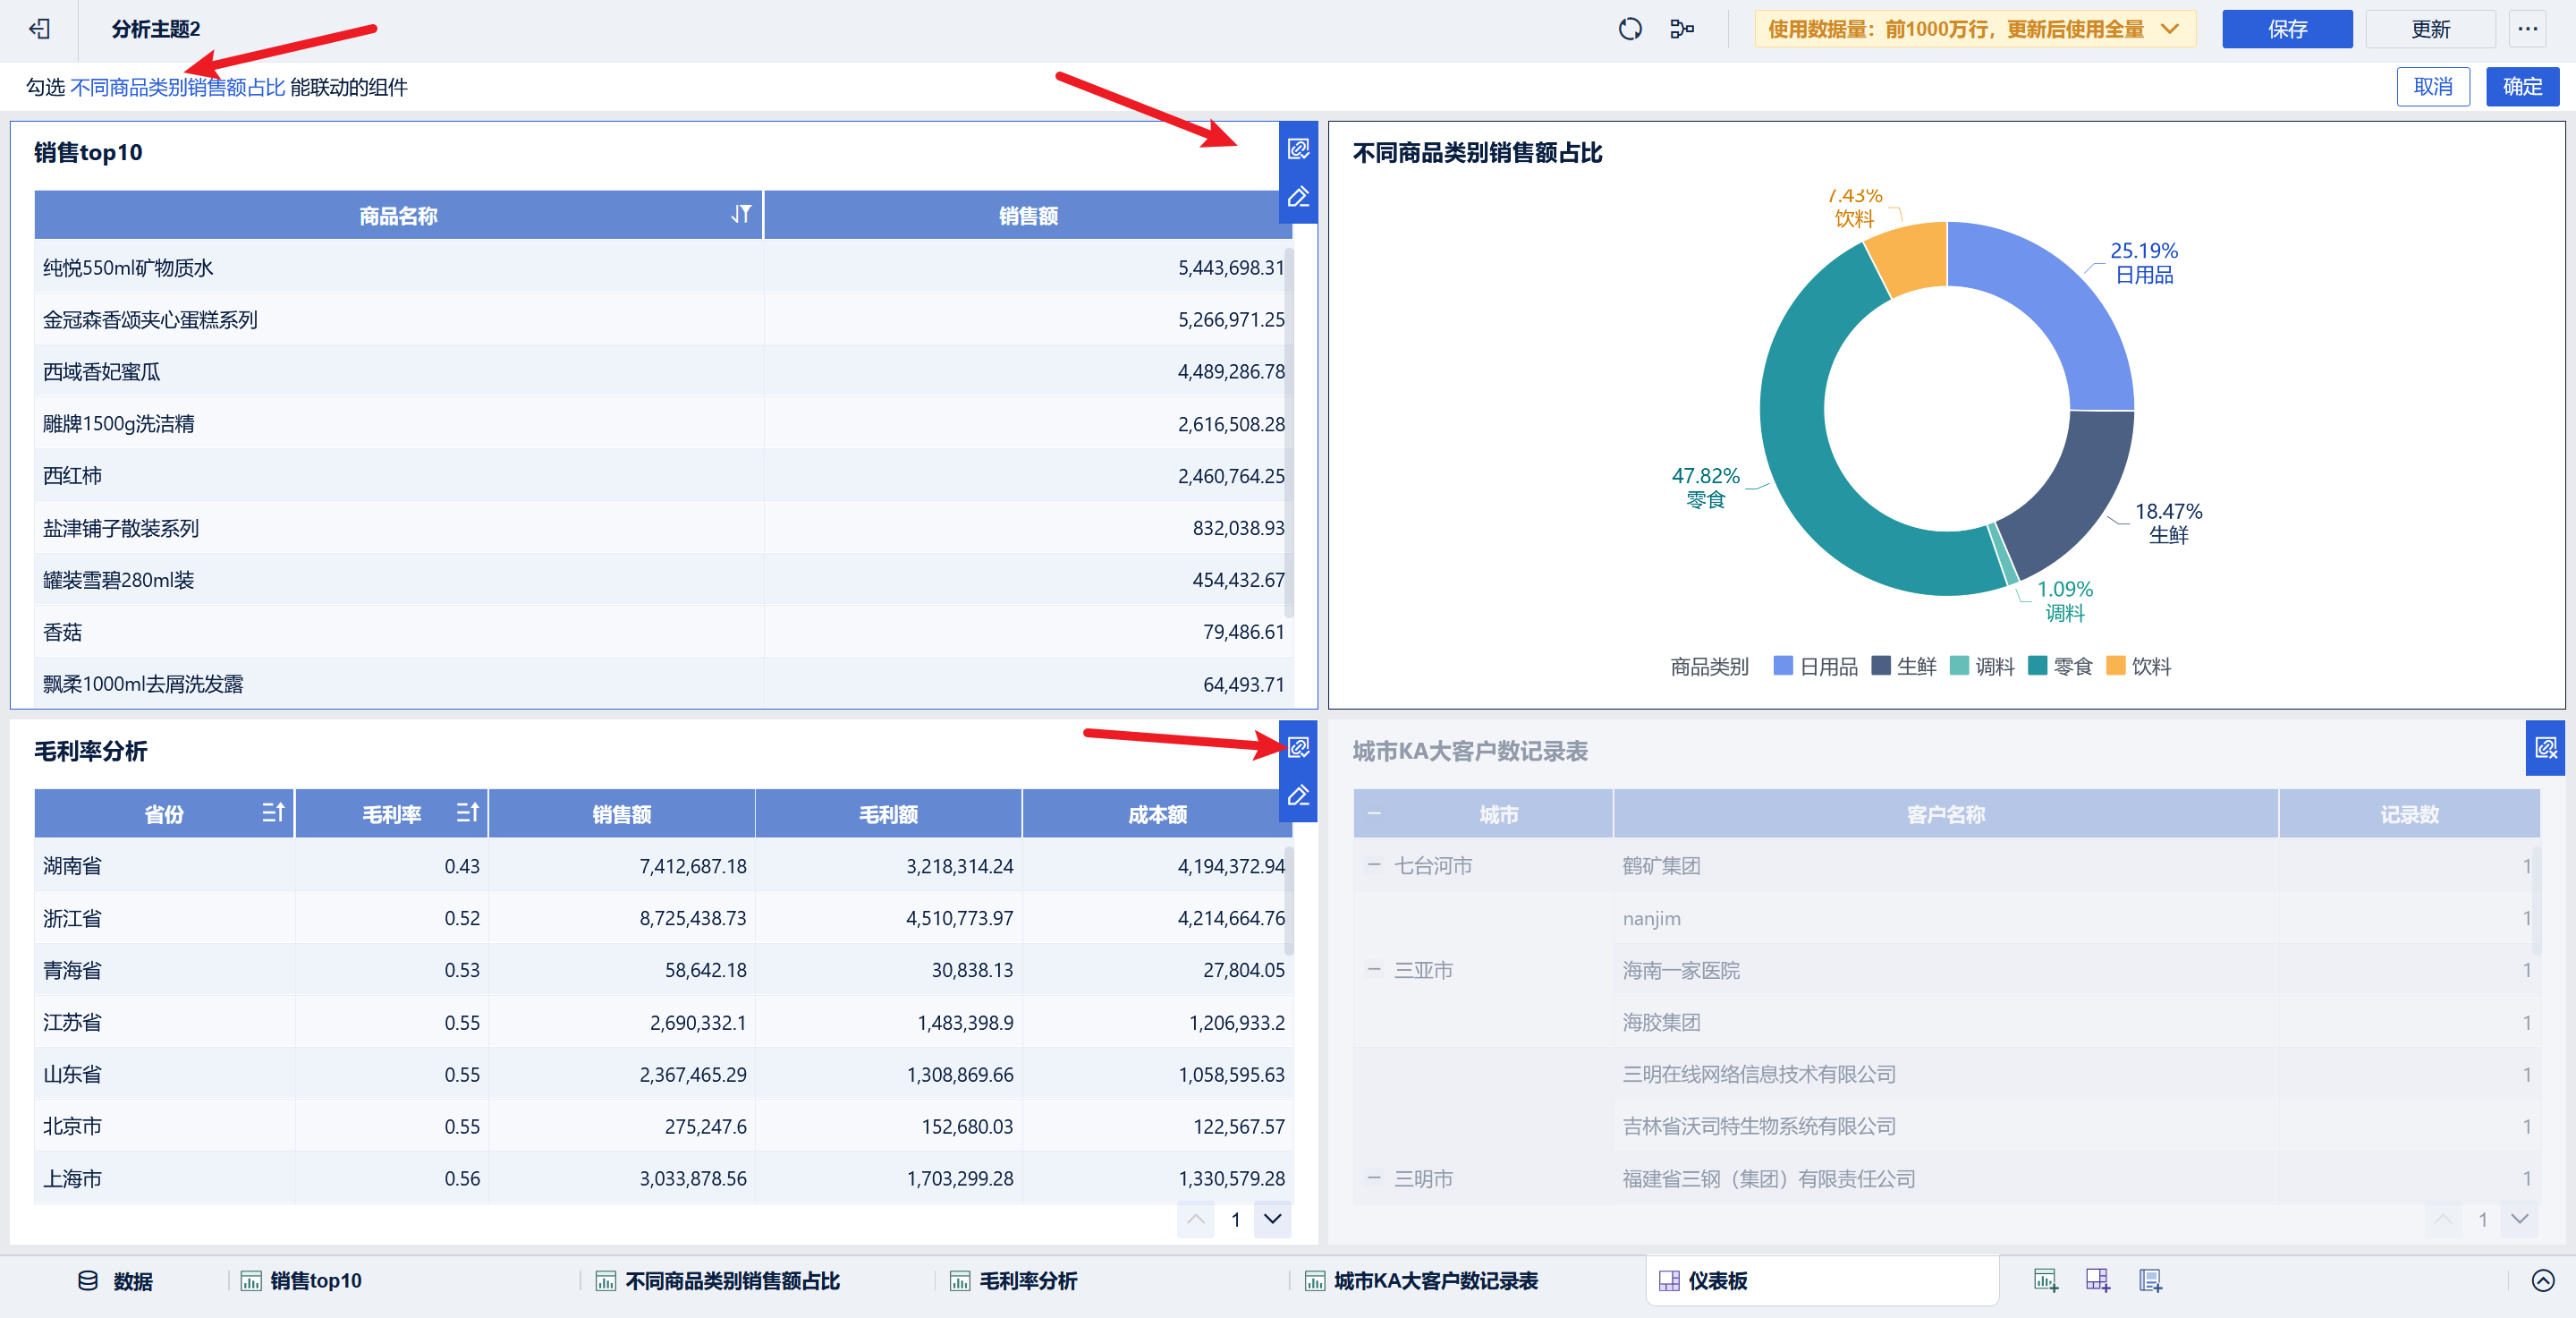Image resolution: width=2576 pixels, height=1318 pixels.
Task: Toggle the linkage checkmark on 毛利率分析
Action: pos(1298,747)
